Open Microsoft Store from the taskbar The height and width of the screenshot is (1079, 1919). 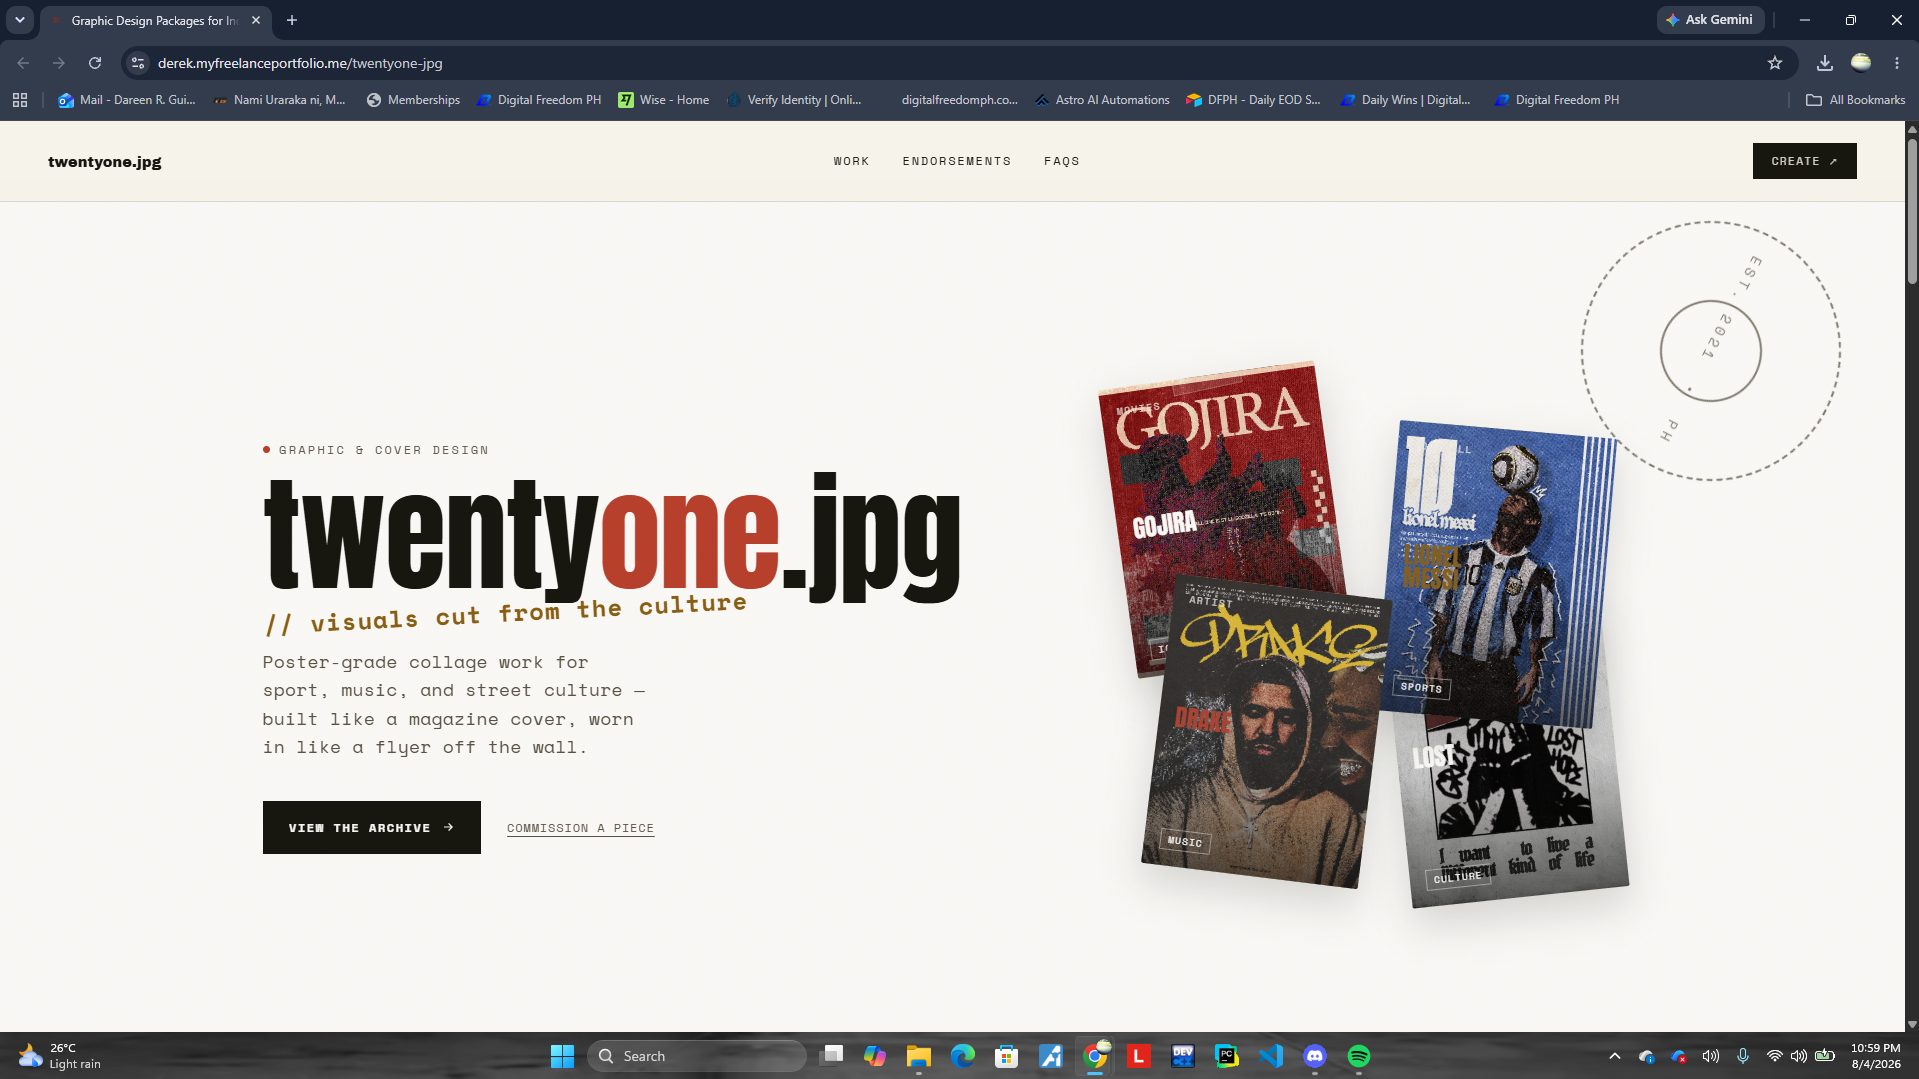pyautogui.click(x=1007, y=1056)
